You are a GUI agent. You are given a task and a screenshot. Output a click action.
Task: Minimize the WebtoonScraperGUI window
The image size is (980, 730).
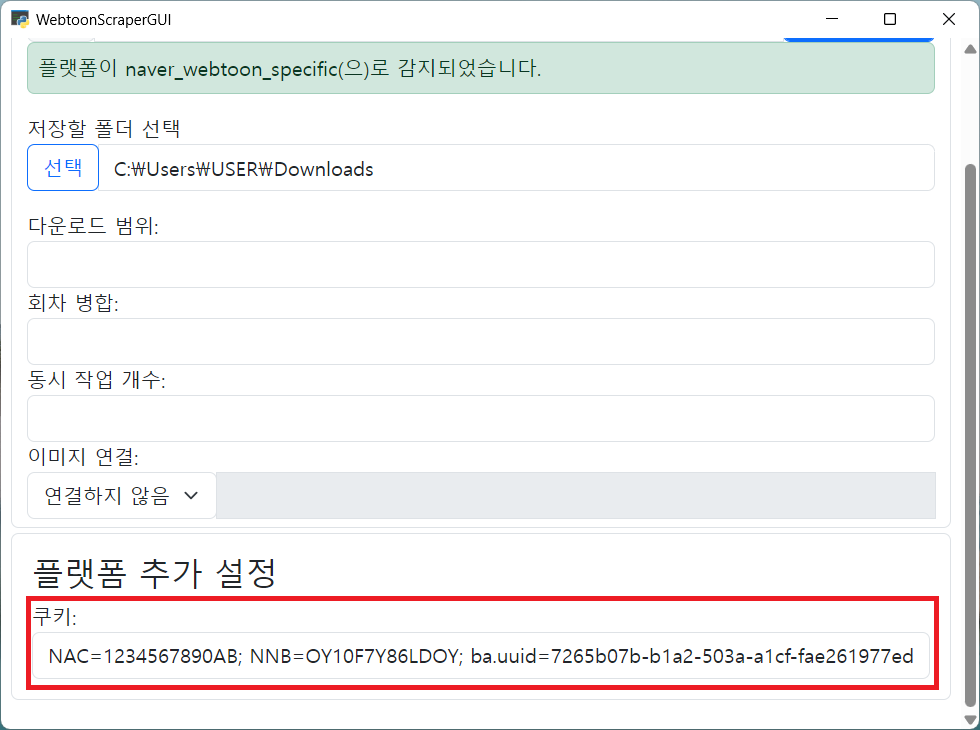point(832,19)
